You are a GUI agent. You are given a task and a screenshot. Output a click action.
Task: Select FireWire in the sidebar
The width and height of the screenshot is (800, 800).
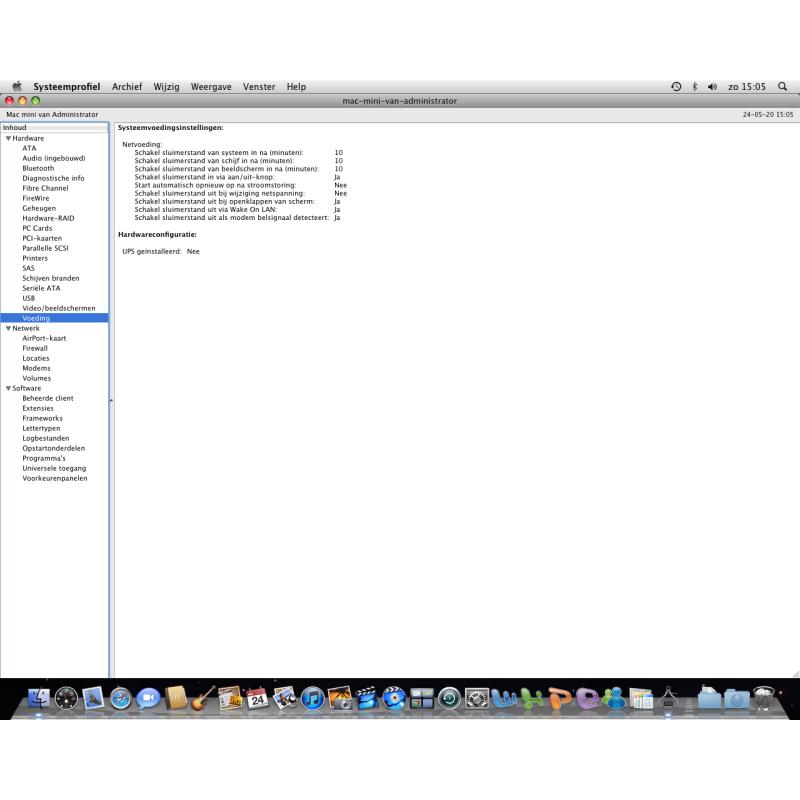point(36,198)
